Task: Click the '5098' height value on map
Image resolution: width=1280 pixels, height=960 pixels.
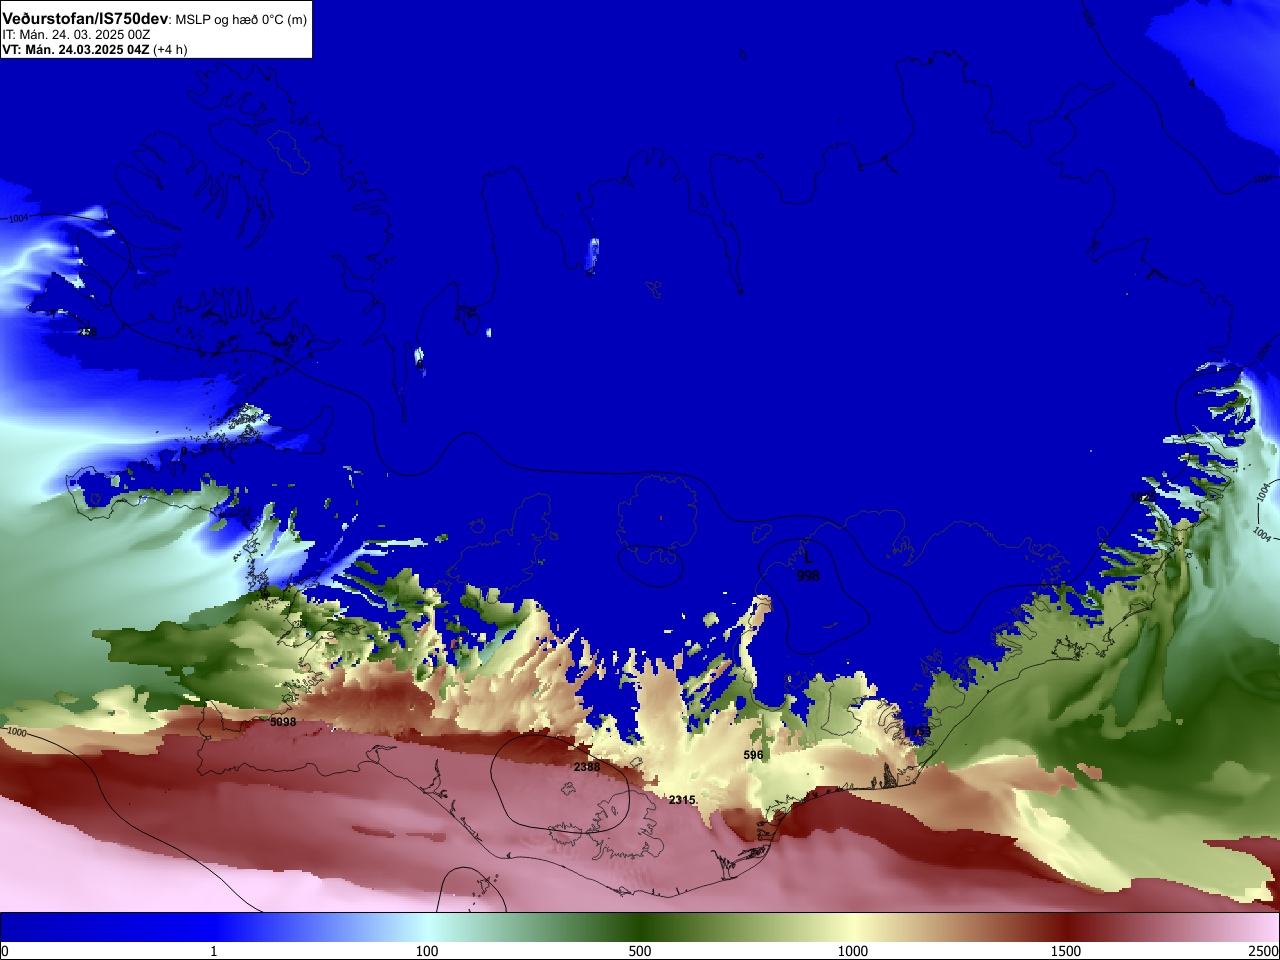Action: pos(283,721)
